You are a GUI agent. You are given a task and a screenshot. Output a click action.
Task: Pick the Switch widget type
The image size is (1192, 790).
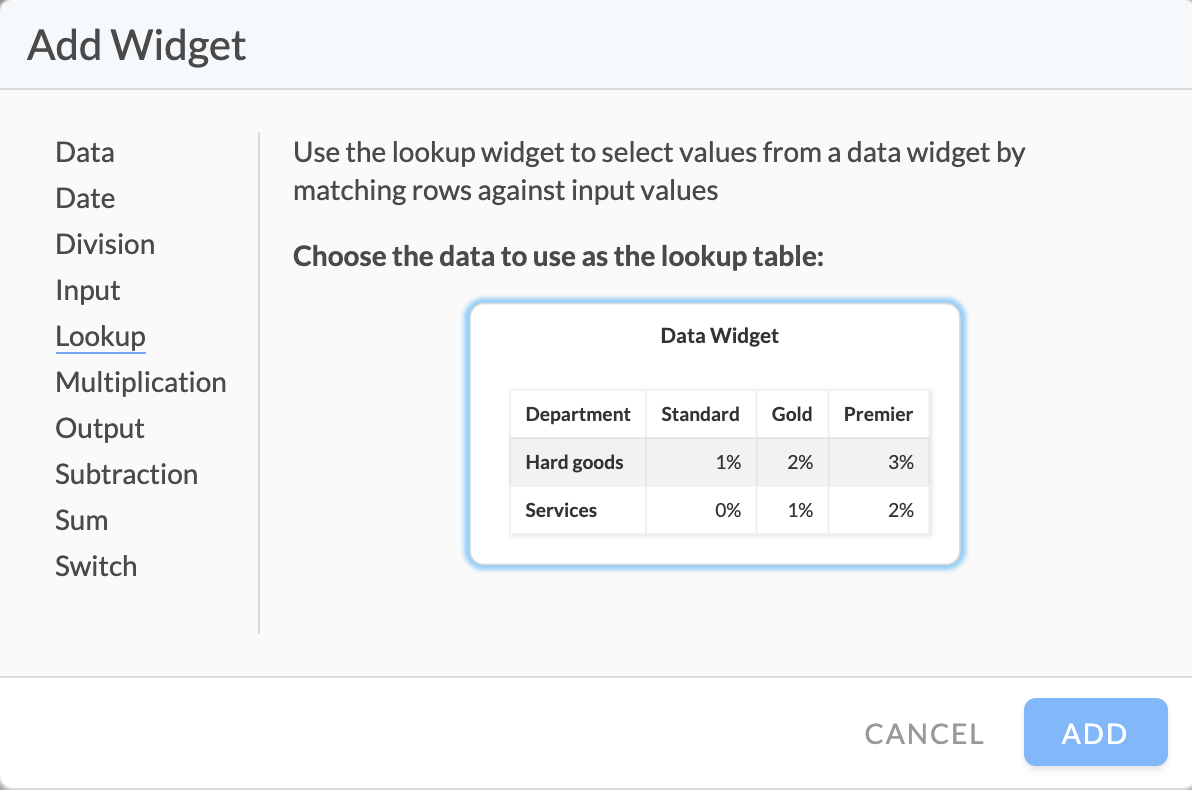(96, 566)
